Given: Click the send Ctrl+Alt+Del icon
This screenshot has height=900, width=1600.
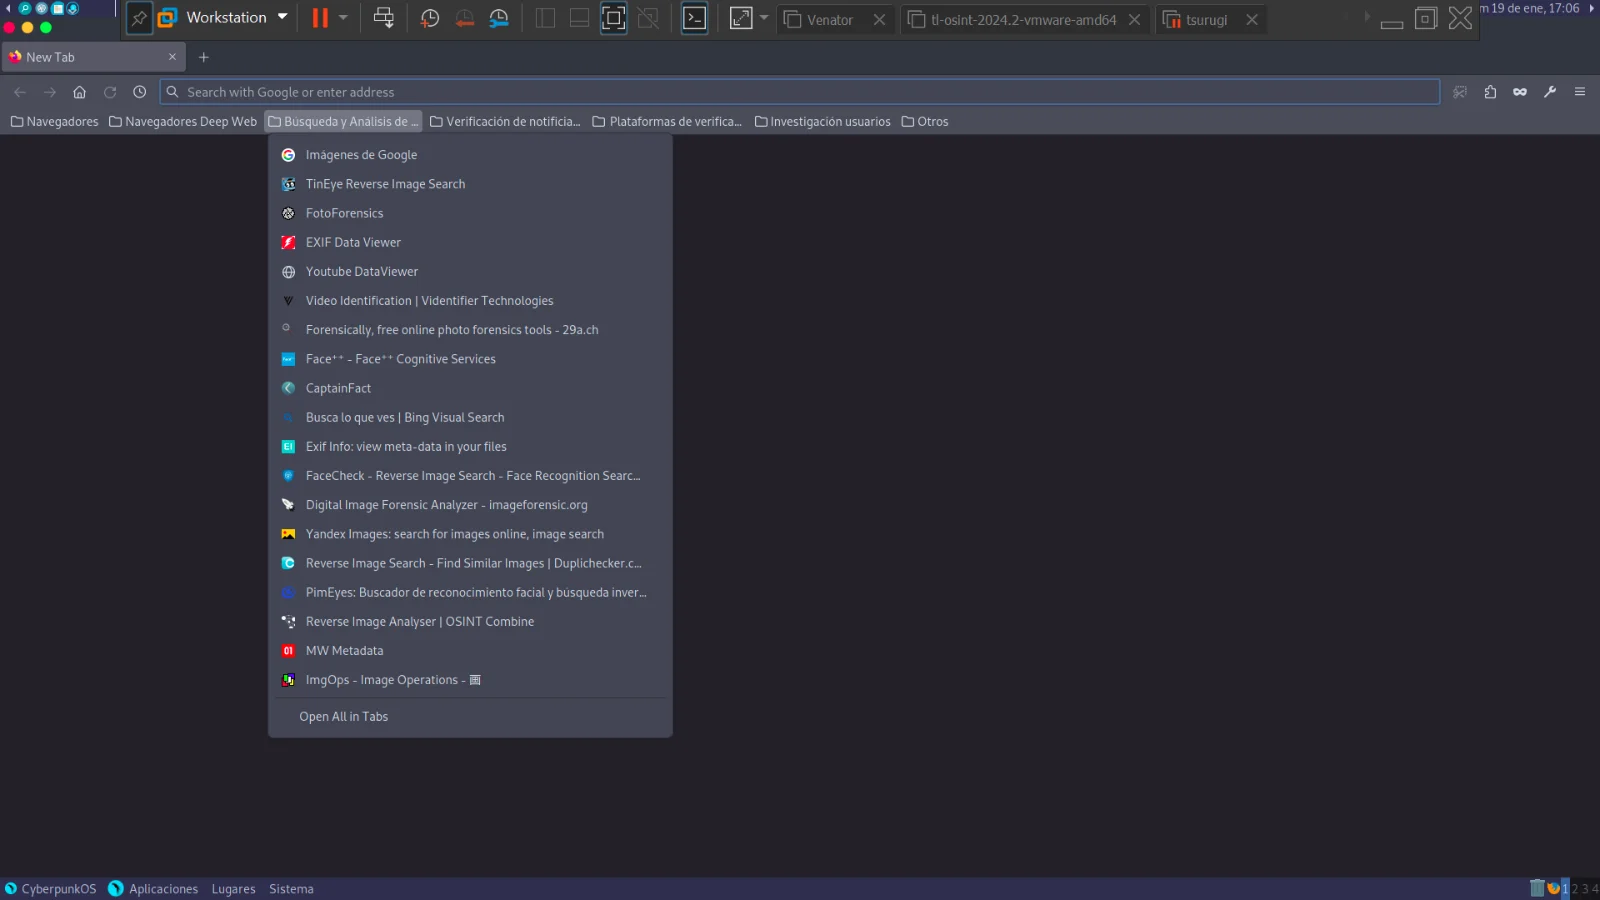Looking at the screenshot, I should click(383, 18).
